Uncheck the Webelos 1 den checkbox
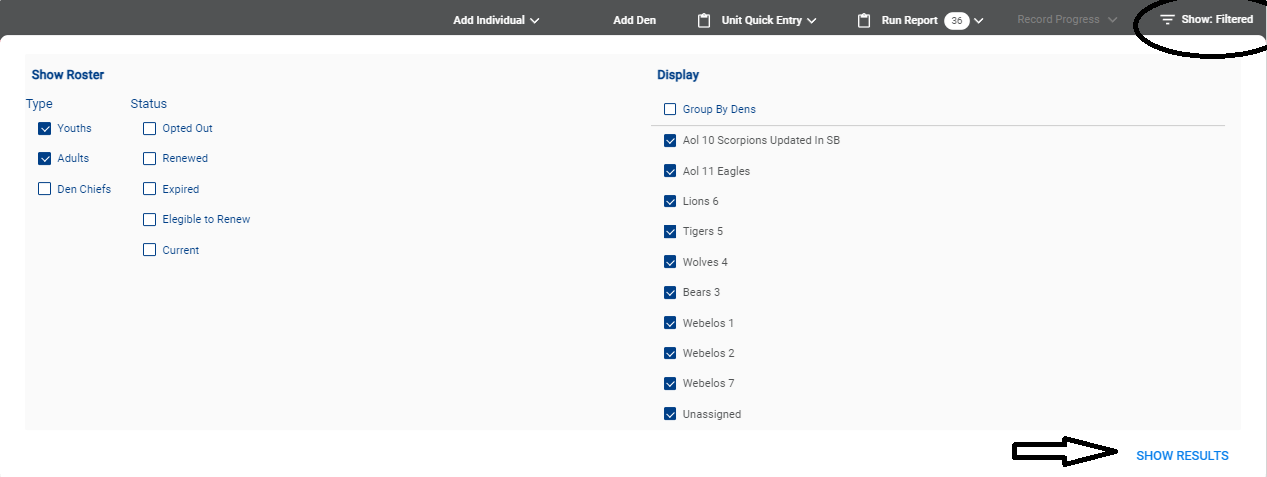The width and height of the screenshot is (1267, 477). [x=670, y=323]
